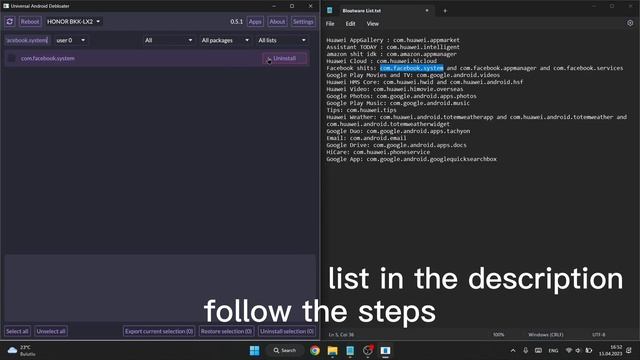Image resolution: width=640 pixels, height=360 pixels.
Task: Click the Notepad app icon in title bar
Action: 330,11
